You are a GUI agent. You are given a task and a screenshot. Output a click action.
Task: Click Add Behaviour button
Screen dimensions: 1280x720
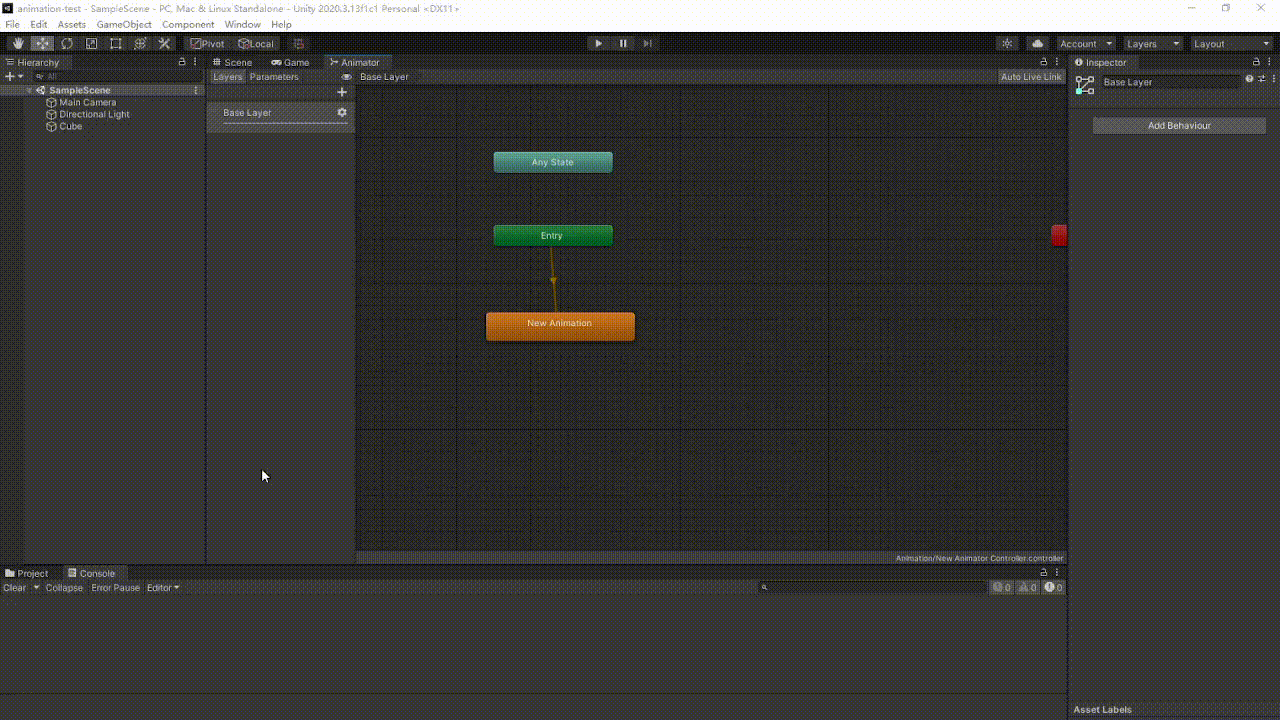[1179, 125]
